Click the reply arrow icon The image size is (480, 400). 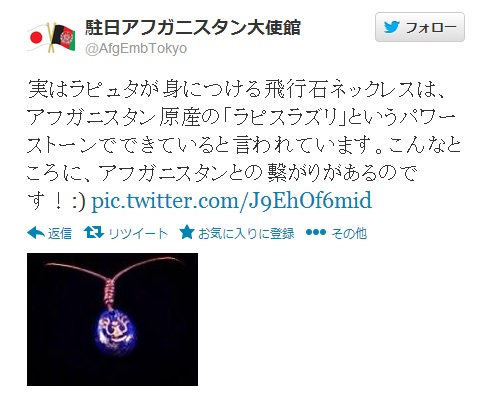pyautogui.click(x=36, y=233)
